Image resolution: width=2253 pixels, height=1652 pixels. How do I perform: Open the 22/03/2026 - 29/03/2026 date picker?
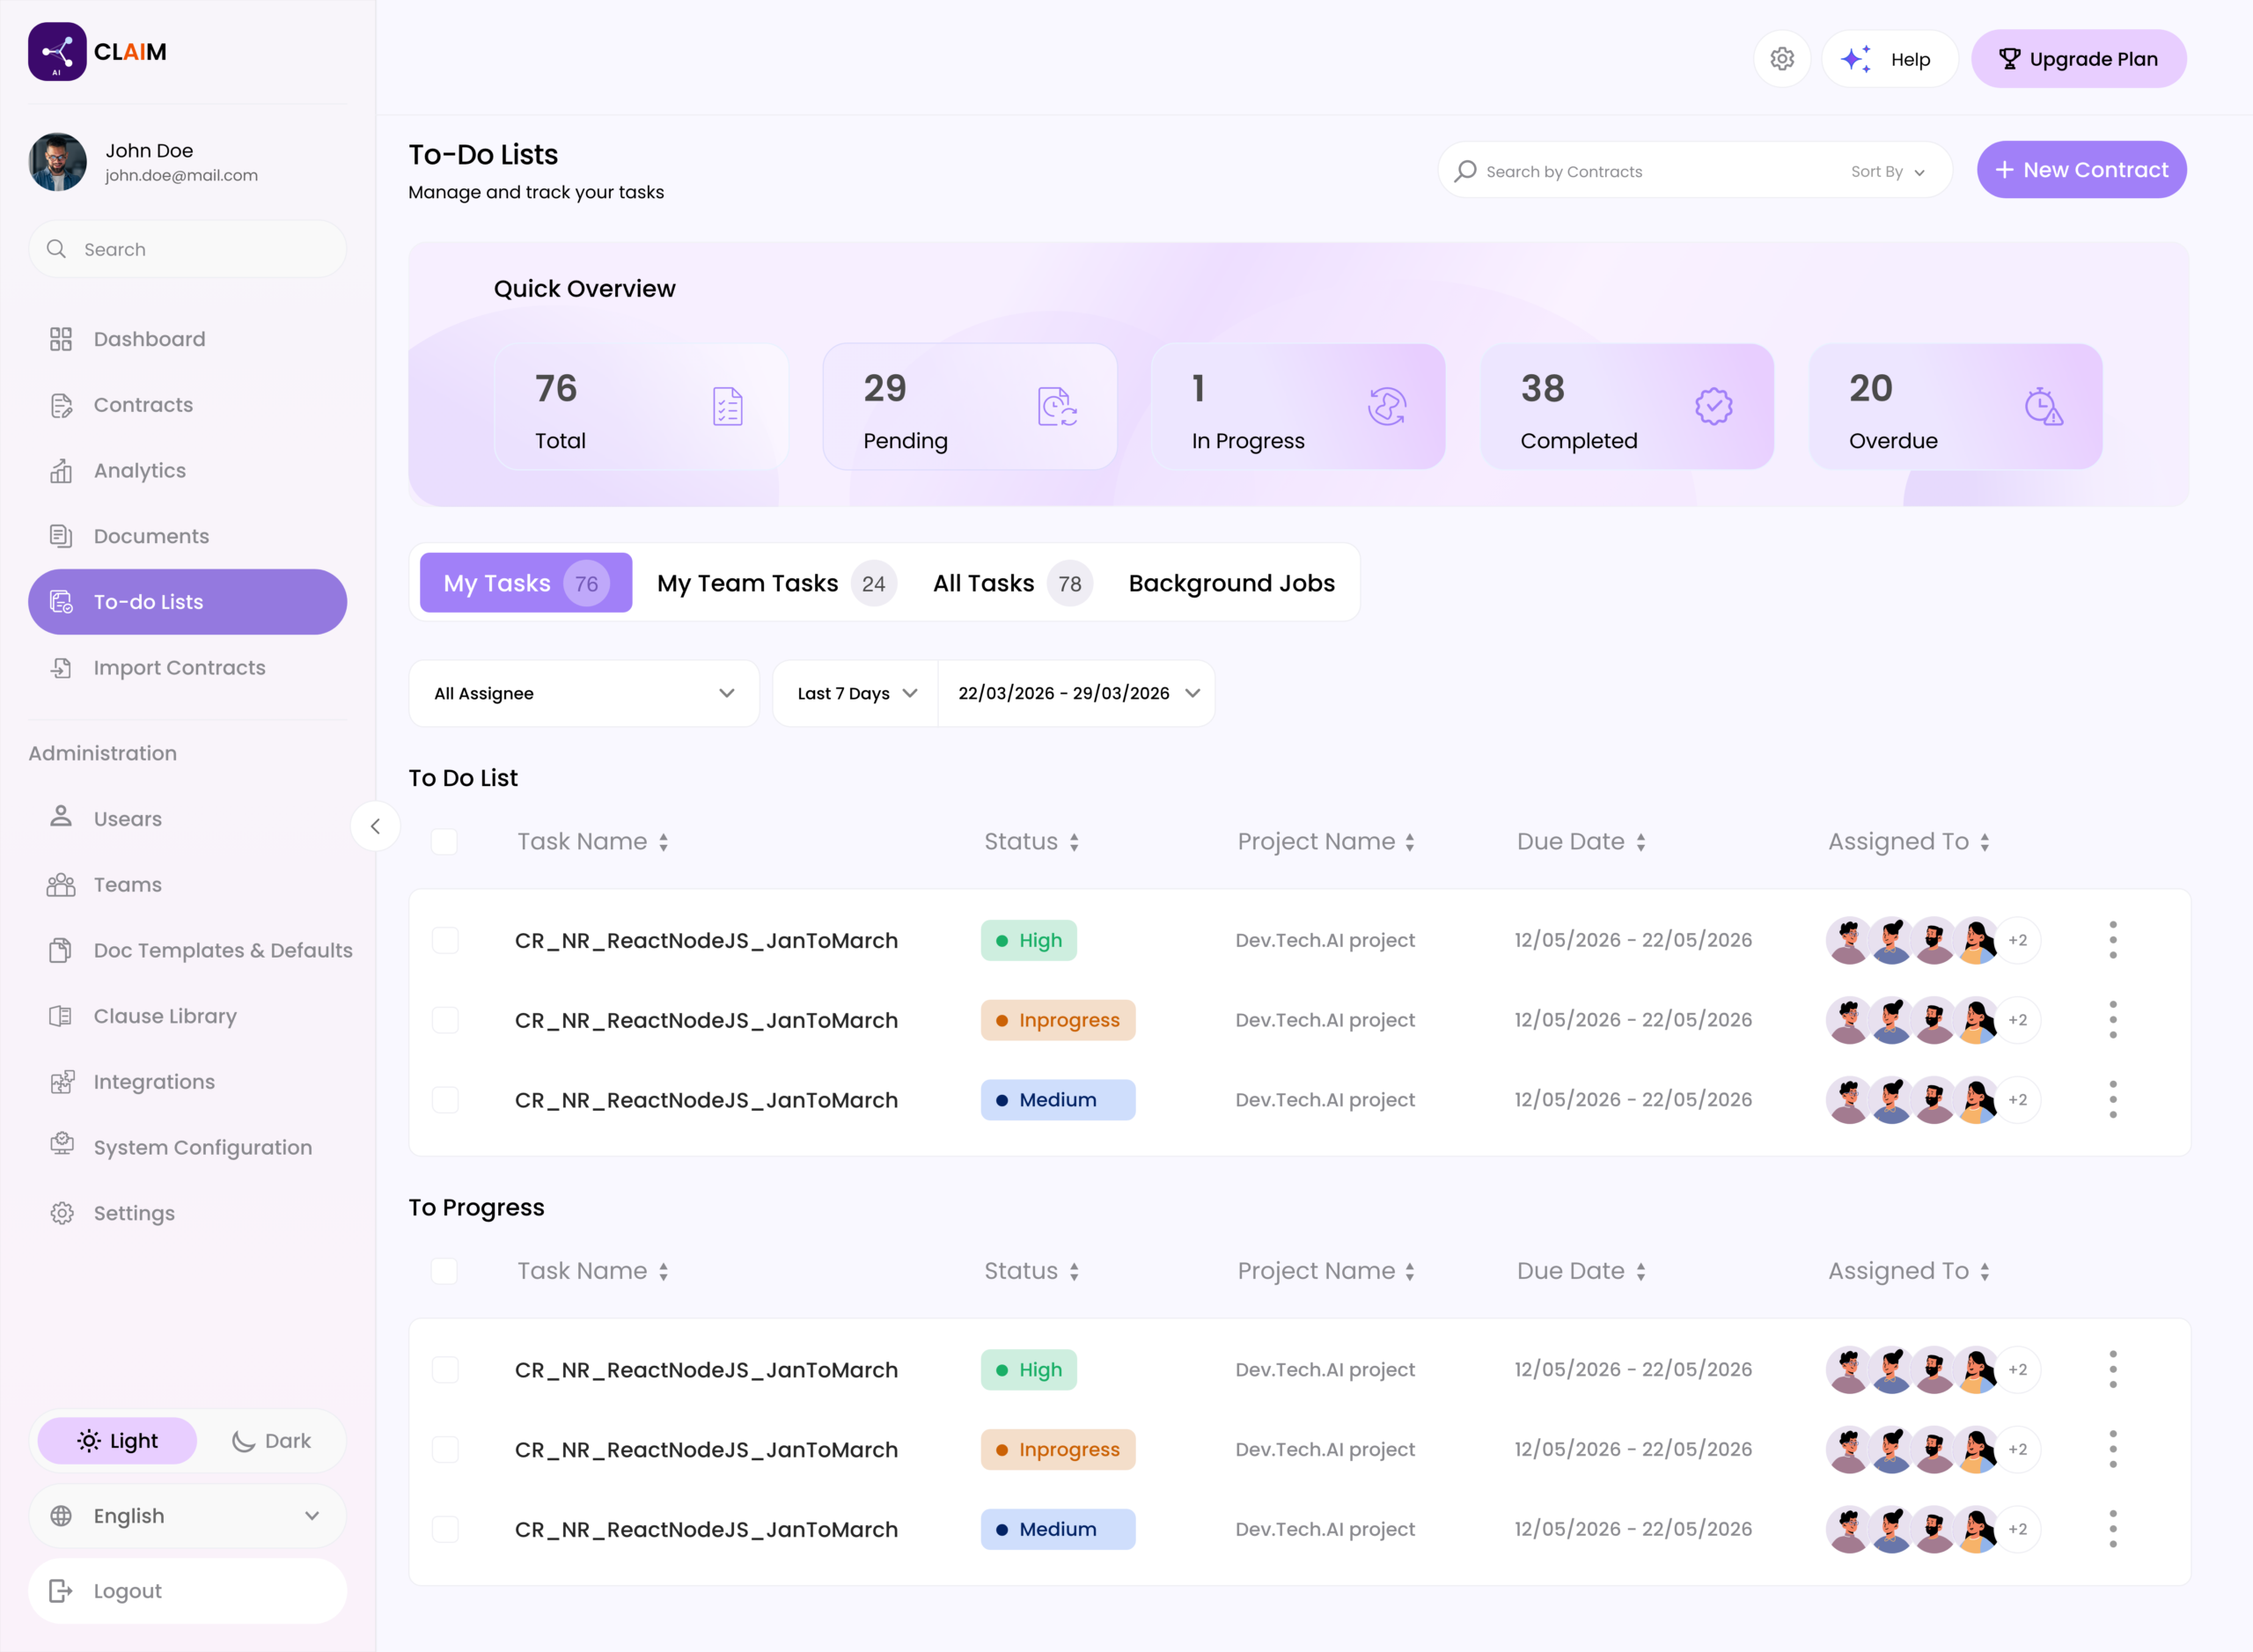[x=1077, y=693]
